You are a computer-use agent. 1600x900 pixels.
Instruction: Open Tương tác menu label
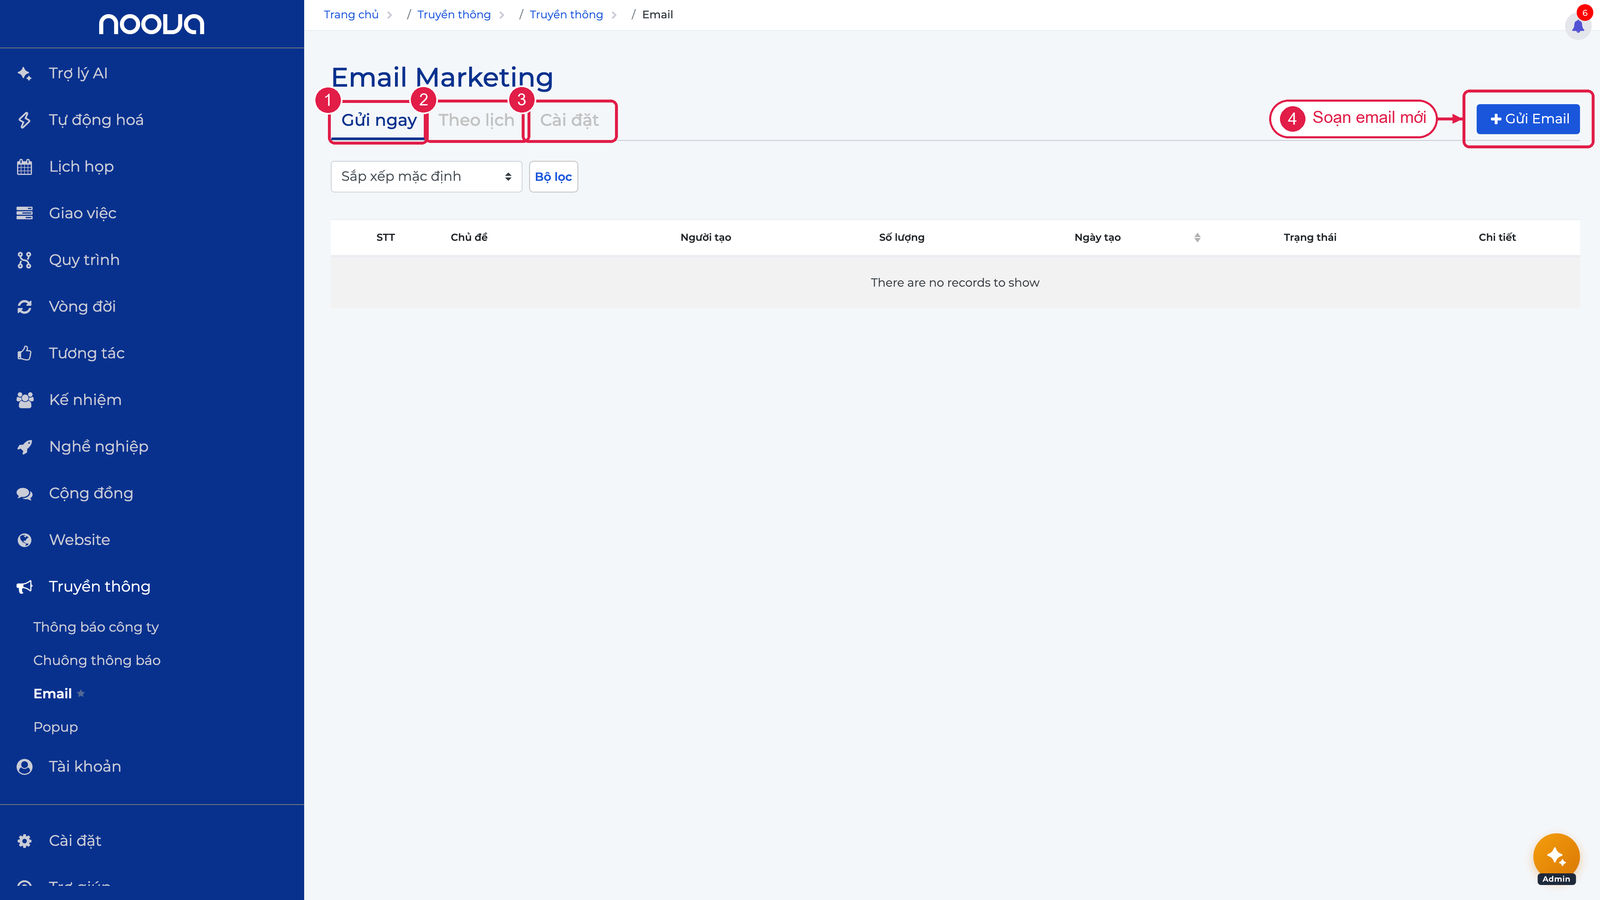pos(87,353)
